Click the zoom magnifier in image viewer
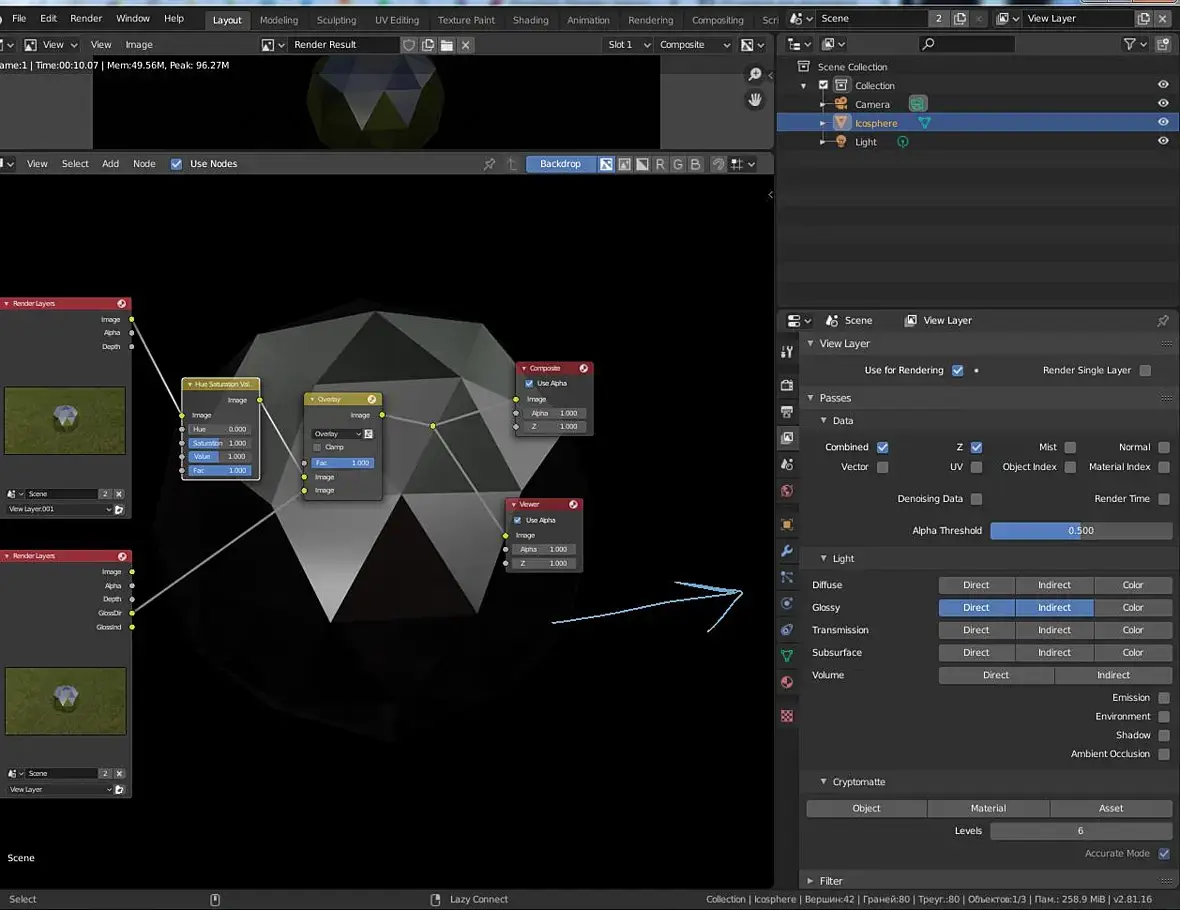Screen dimensions: 1180x910 pyautogui.click(x=755, y=75)
